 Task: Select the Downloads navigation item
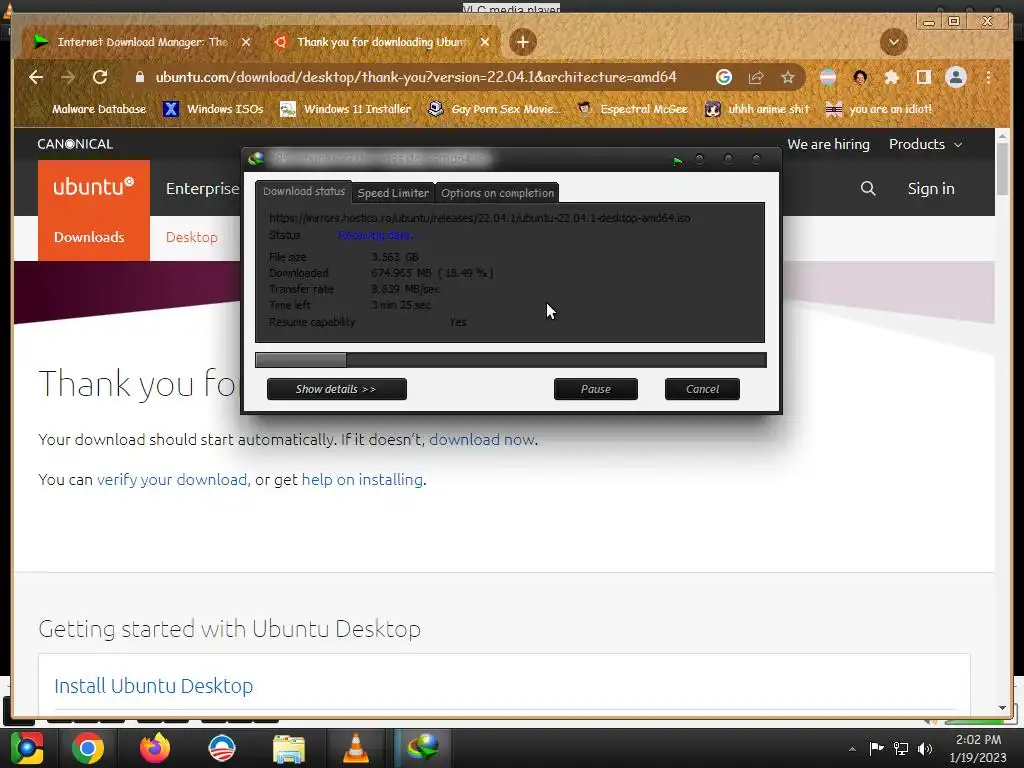click(x=89, y=237)
